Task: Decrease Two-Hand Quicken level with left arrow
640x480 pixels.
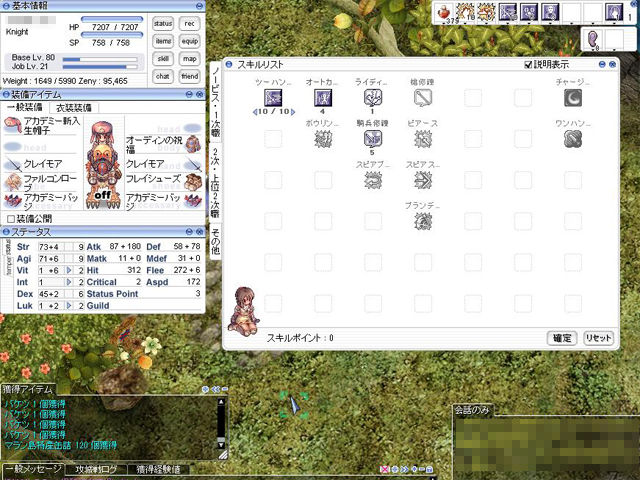Action: [x=255, y=112]
